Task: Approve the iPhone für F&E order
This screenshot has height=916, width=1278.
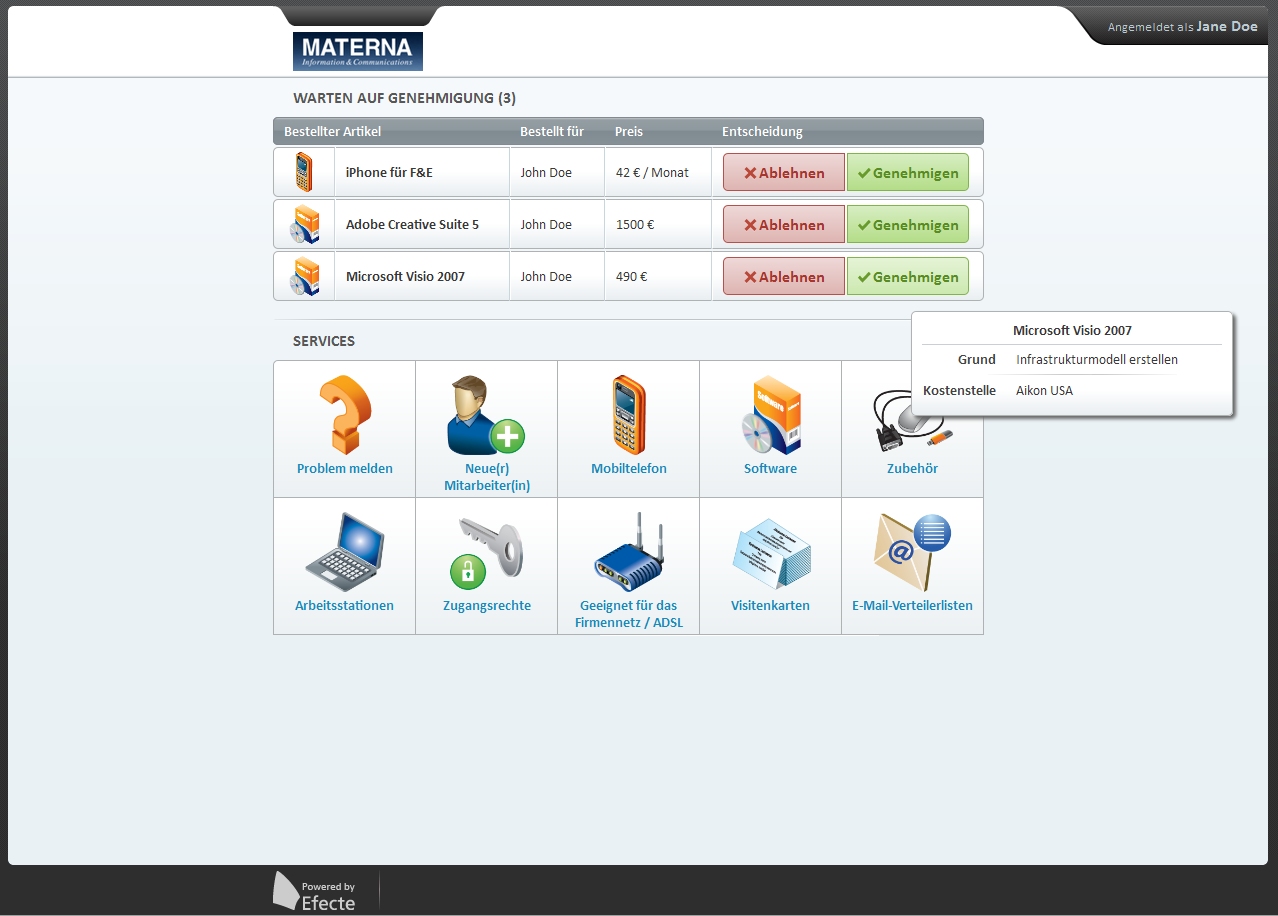Action: tap(908, 172)
